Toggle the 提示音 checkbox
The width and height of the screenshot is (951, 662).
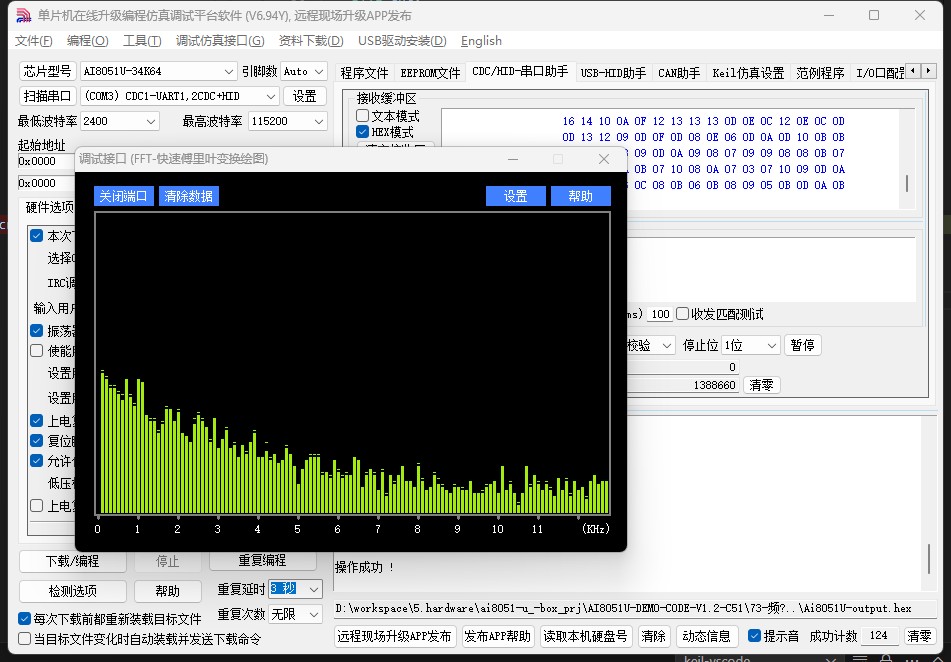pyautogui.click(x=754, y=635)
